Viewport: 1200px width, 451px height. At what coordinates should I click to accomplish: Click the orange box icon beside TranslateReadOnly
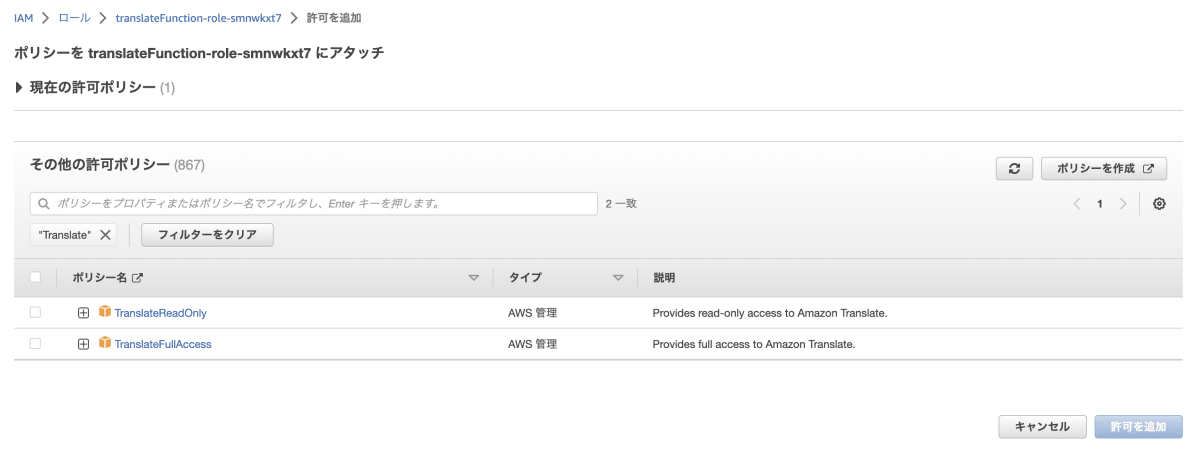point(105,312)
